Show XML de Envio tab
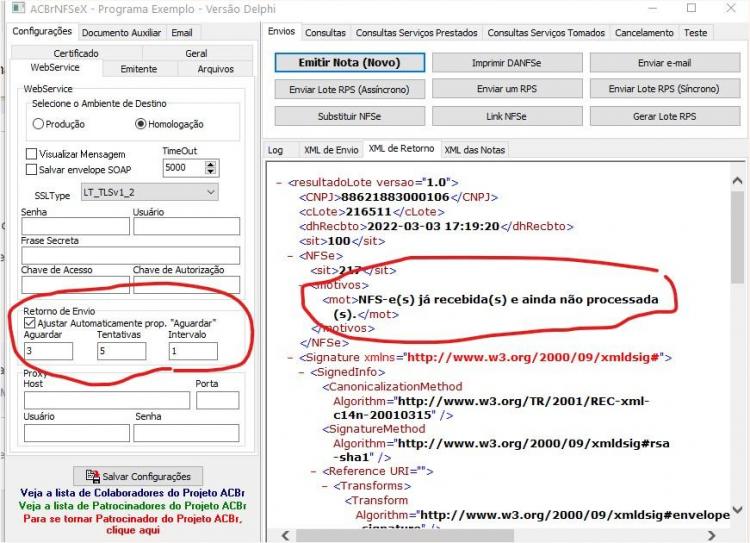This screenshot has width=750, height=543. (x=331, y=150)
